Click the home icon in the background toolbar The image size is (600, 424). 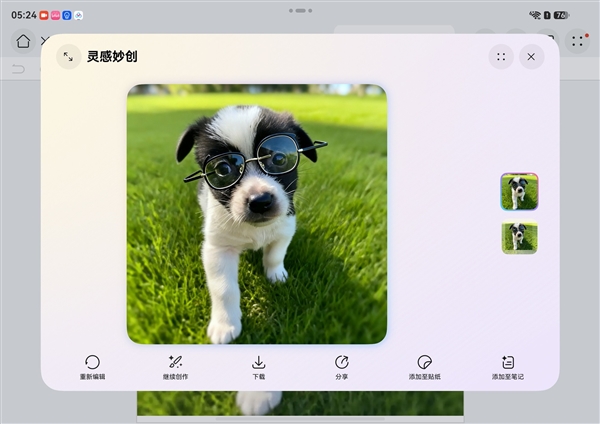(23, 41)
